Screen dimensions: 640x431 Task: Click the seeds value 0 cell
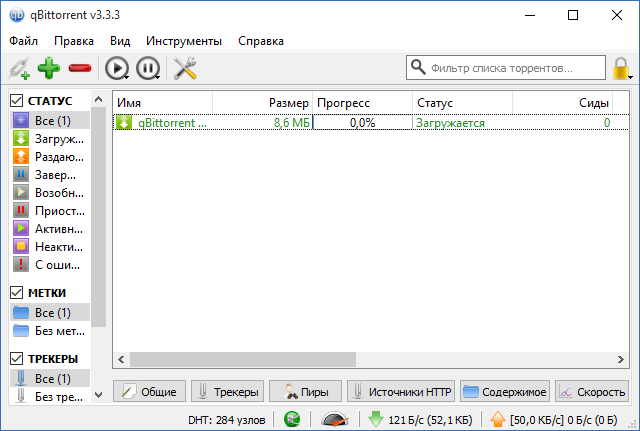tap(607, 123)
